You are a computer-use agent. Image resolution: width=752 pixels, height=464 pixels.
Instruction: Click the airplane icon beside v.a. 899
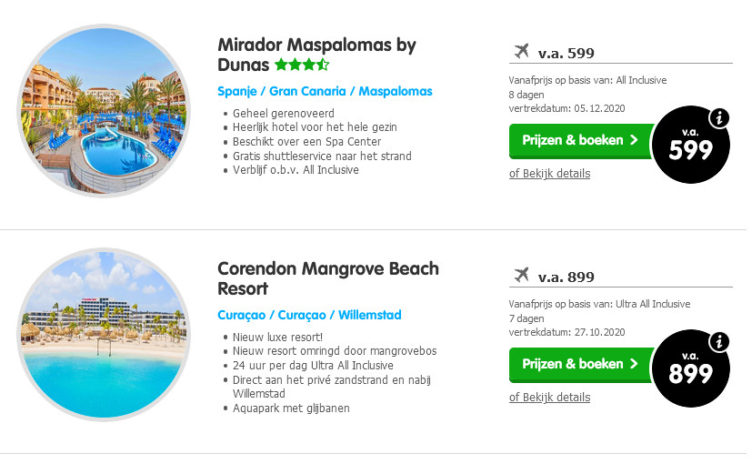coord(520,276)
